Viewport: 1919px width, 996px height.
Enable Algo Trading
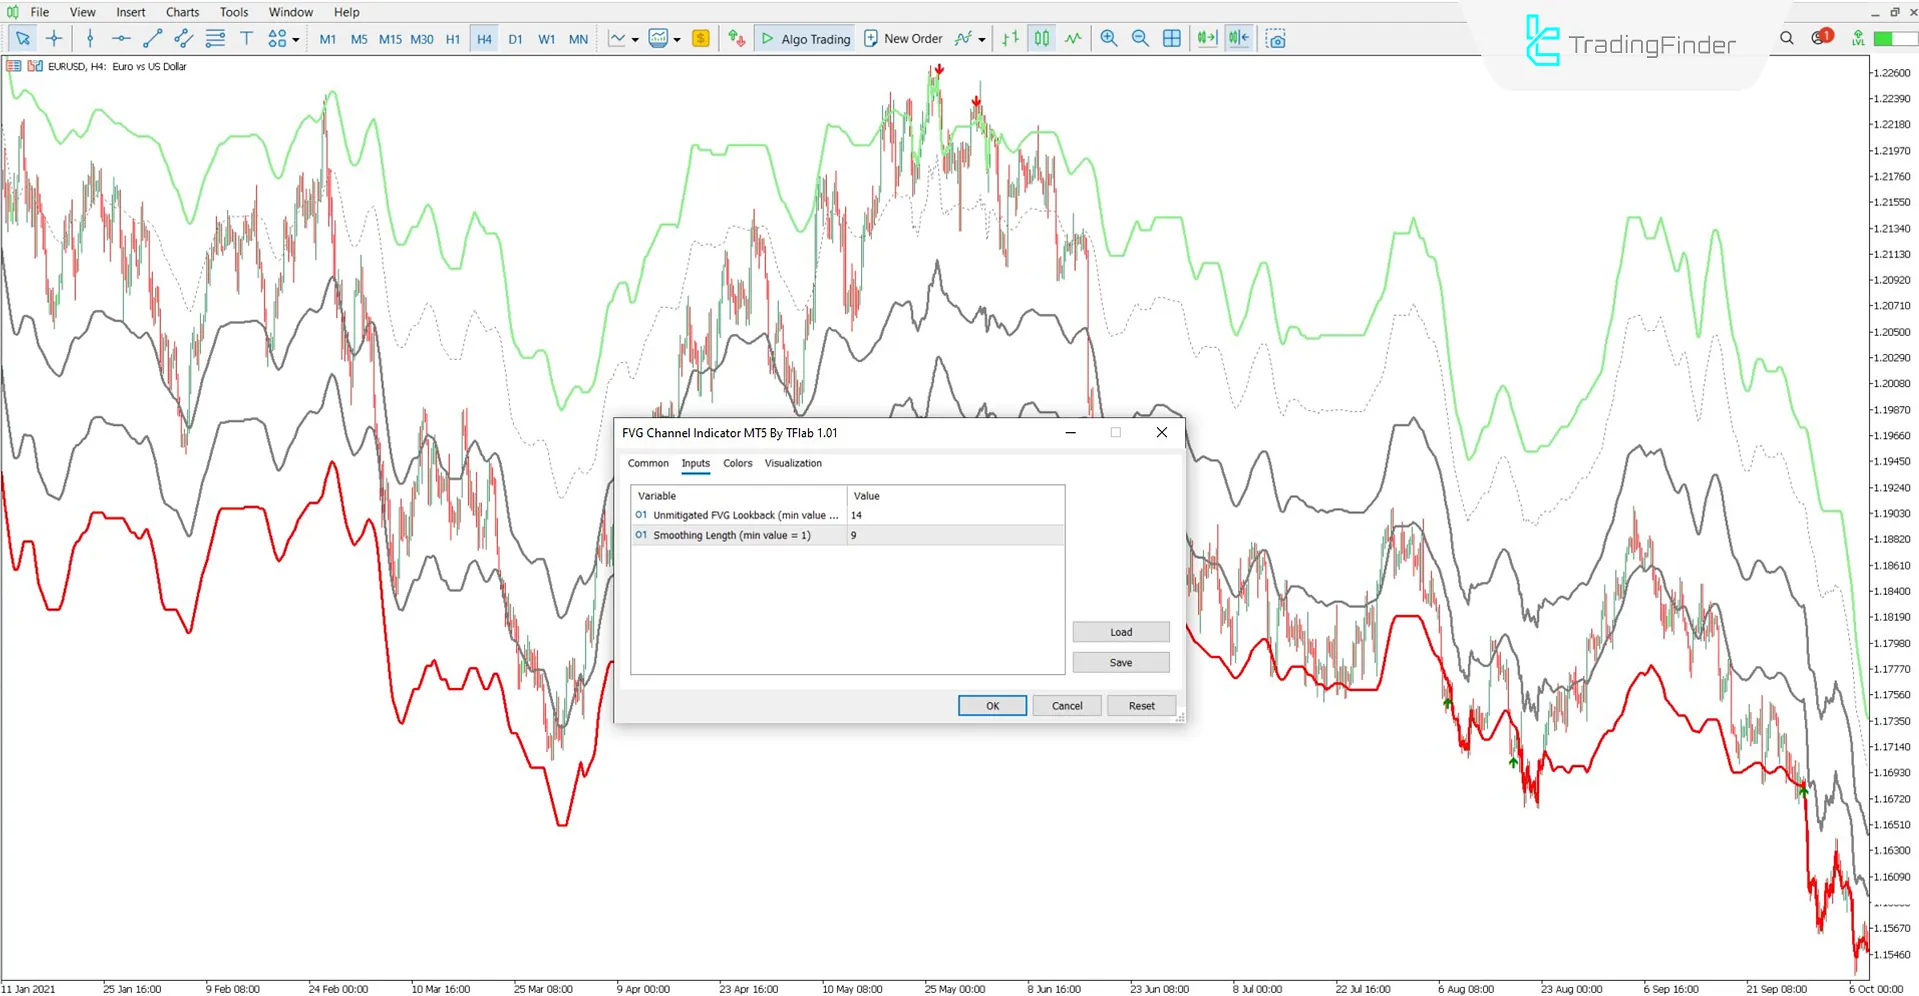[804, 38]
